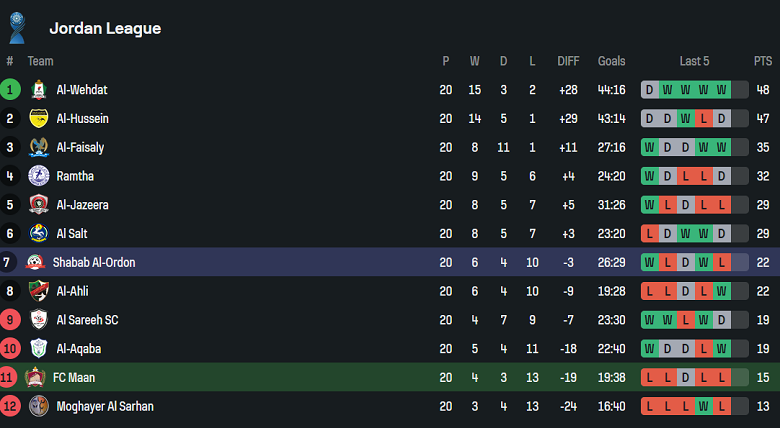
Task: Click the Jordan League title
Action: (x=104, y=28)
